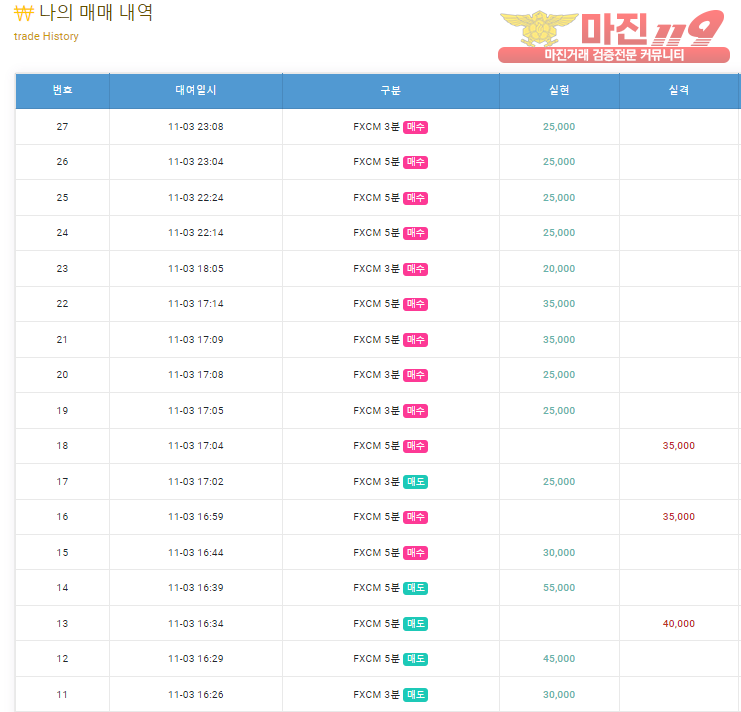Click the 마진거래 검증전문 커뮤니티 banner

(x=614, y=55)
